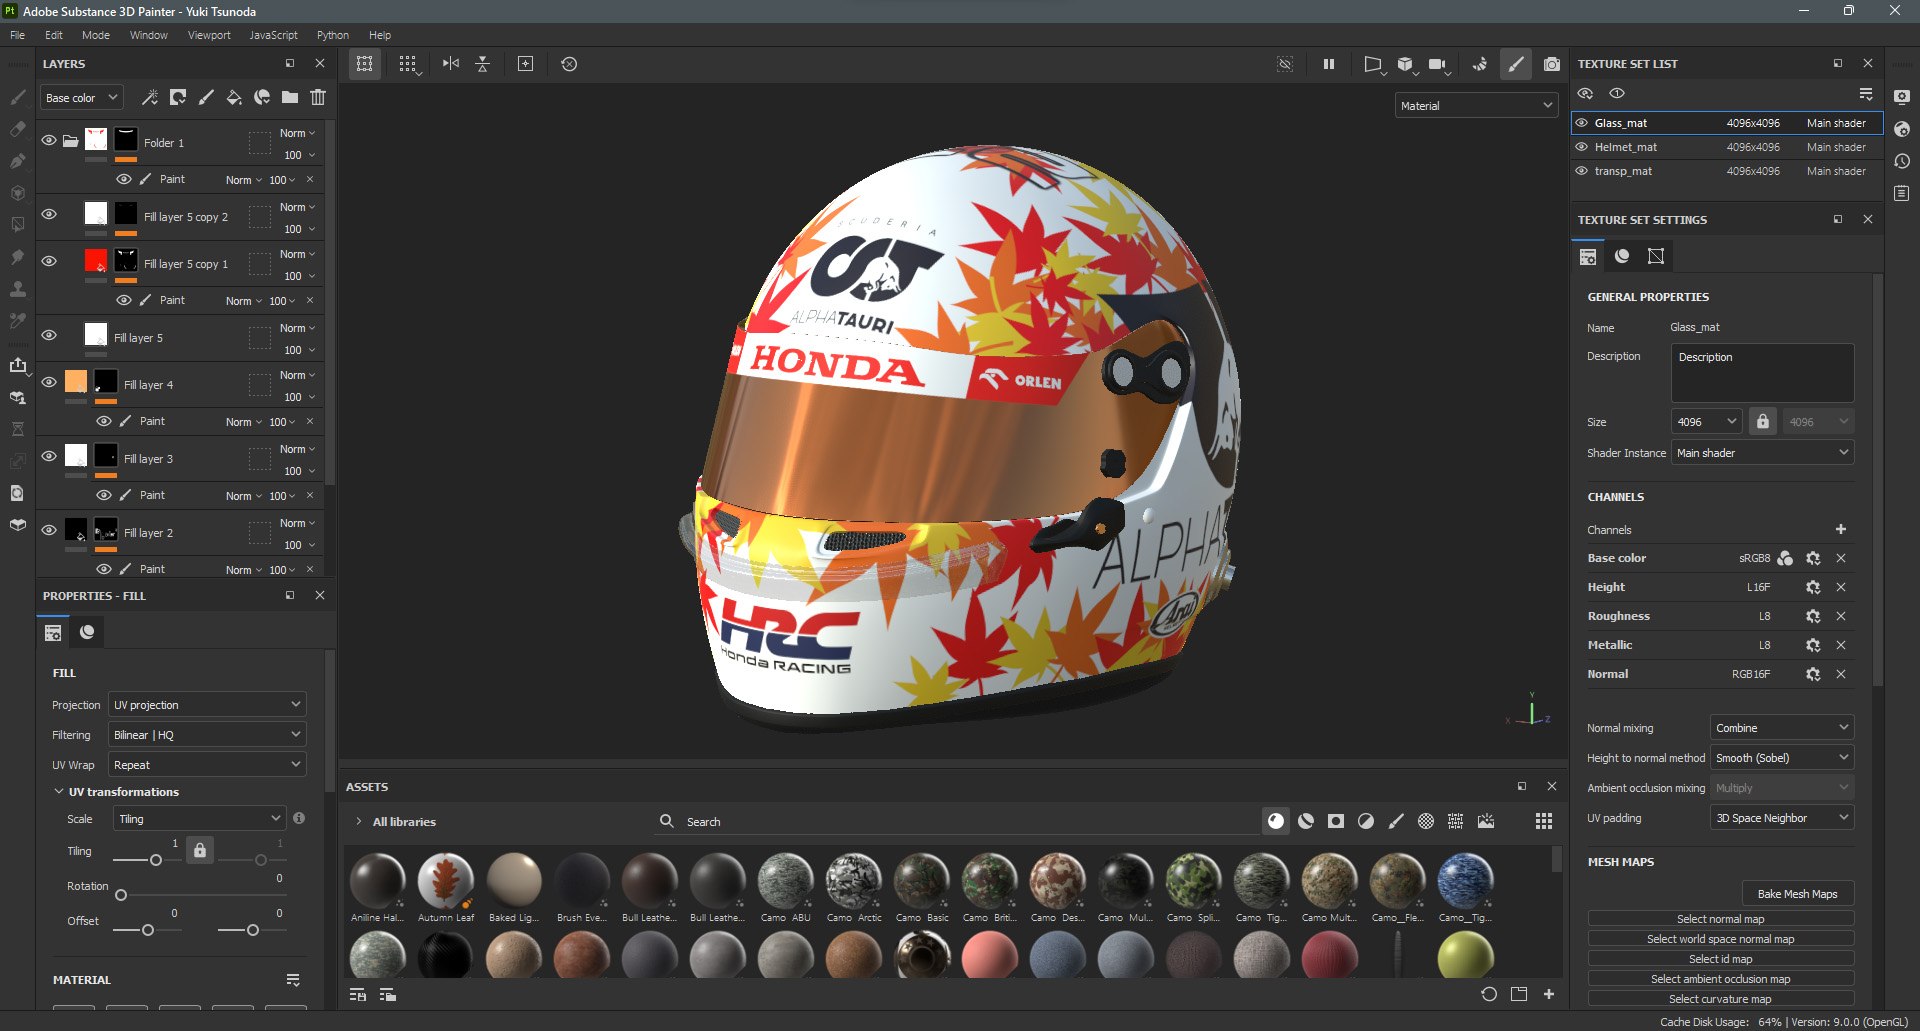Screen dimensions: 1920x1031
Task: Open the Edit menu
Action: point(54,35)
